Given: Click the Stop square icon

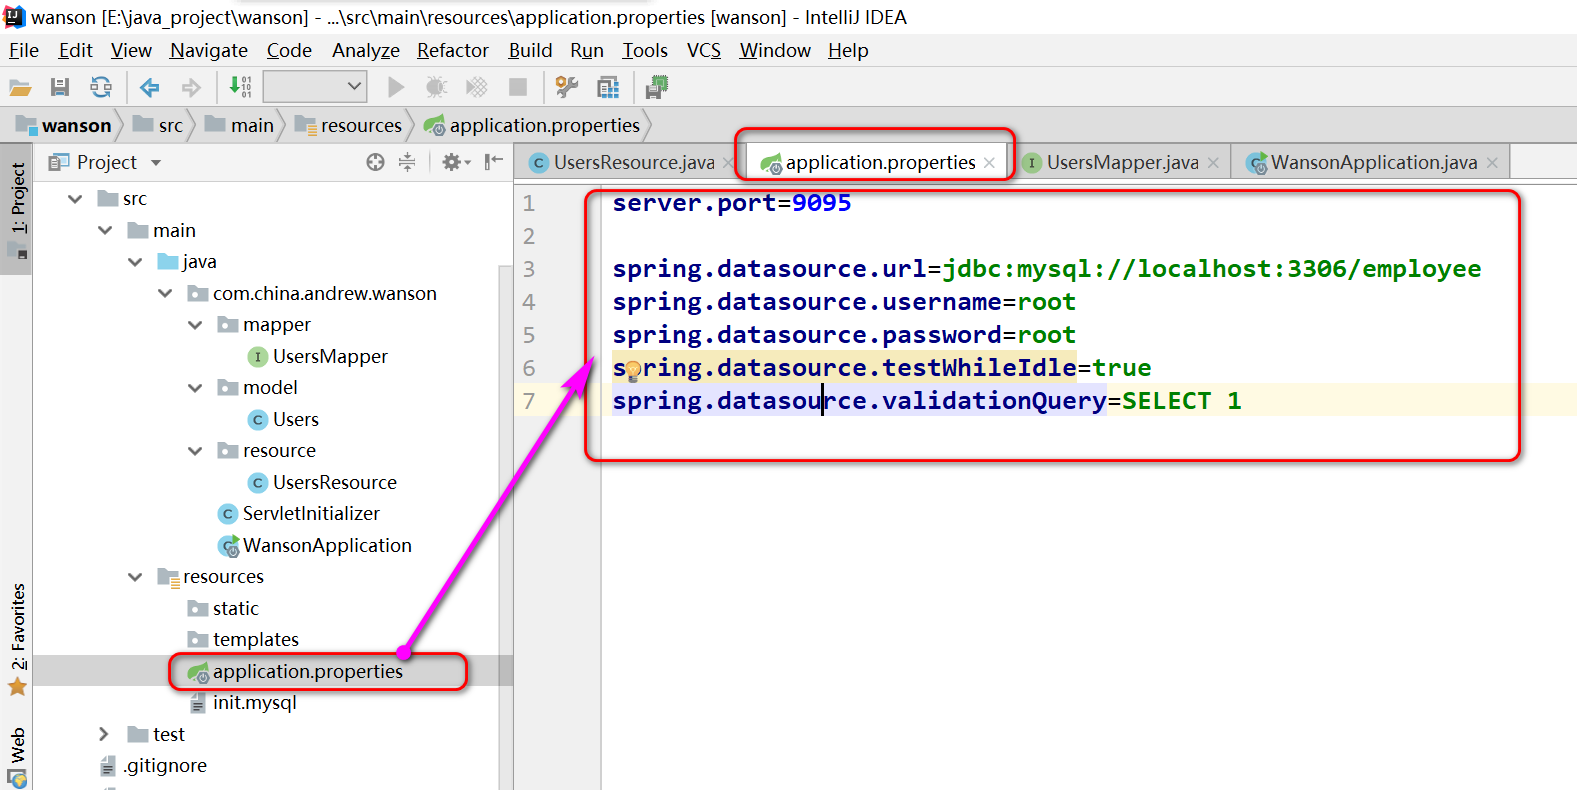Looking at the screenshot, I should 518,88.
